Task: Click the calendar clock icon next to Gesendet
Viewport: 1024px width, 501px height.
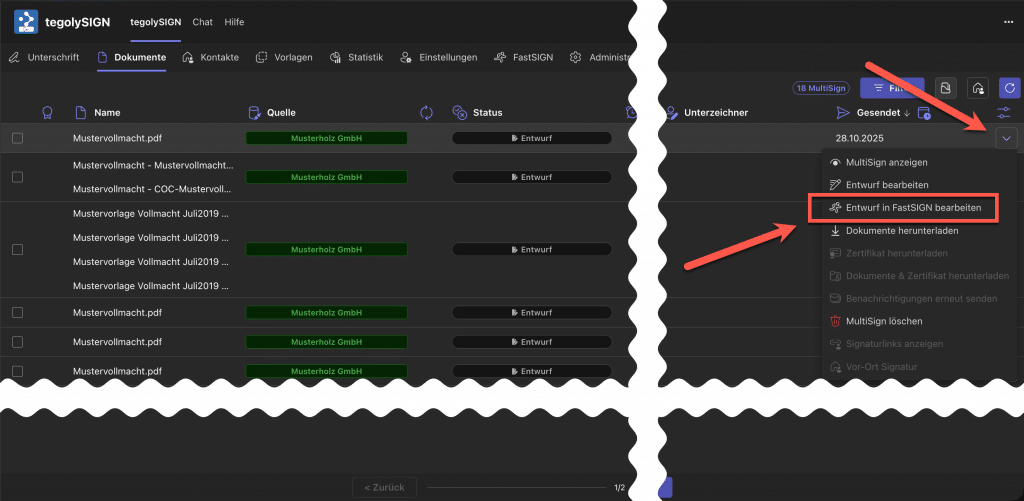Action: [923, 113]
